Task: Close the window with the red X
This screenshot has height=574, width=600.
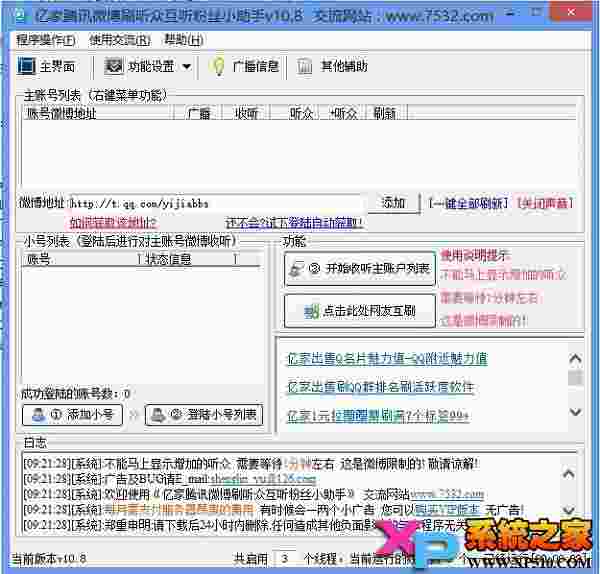Action: (571, 12)
